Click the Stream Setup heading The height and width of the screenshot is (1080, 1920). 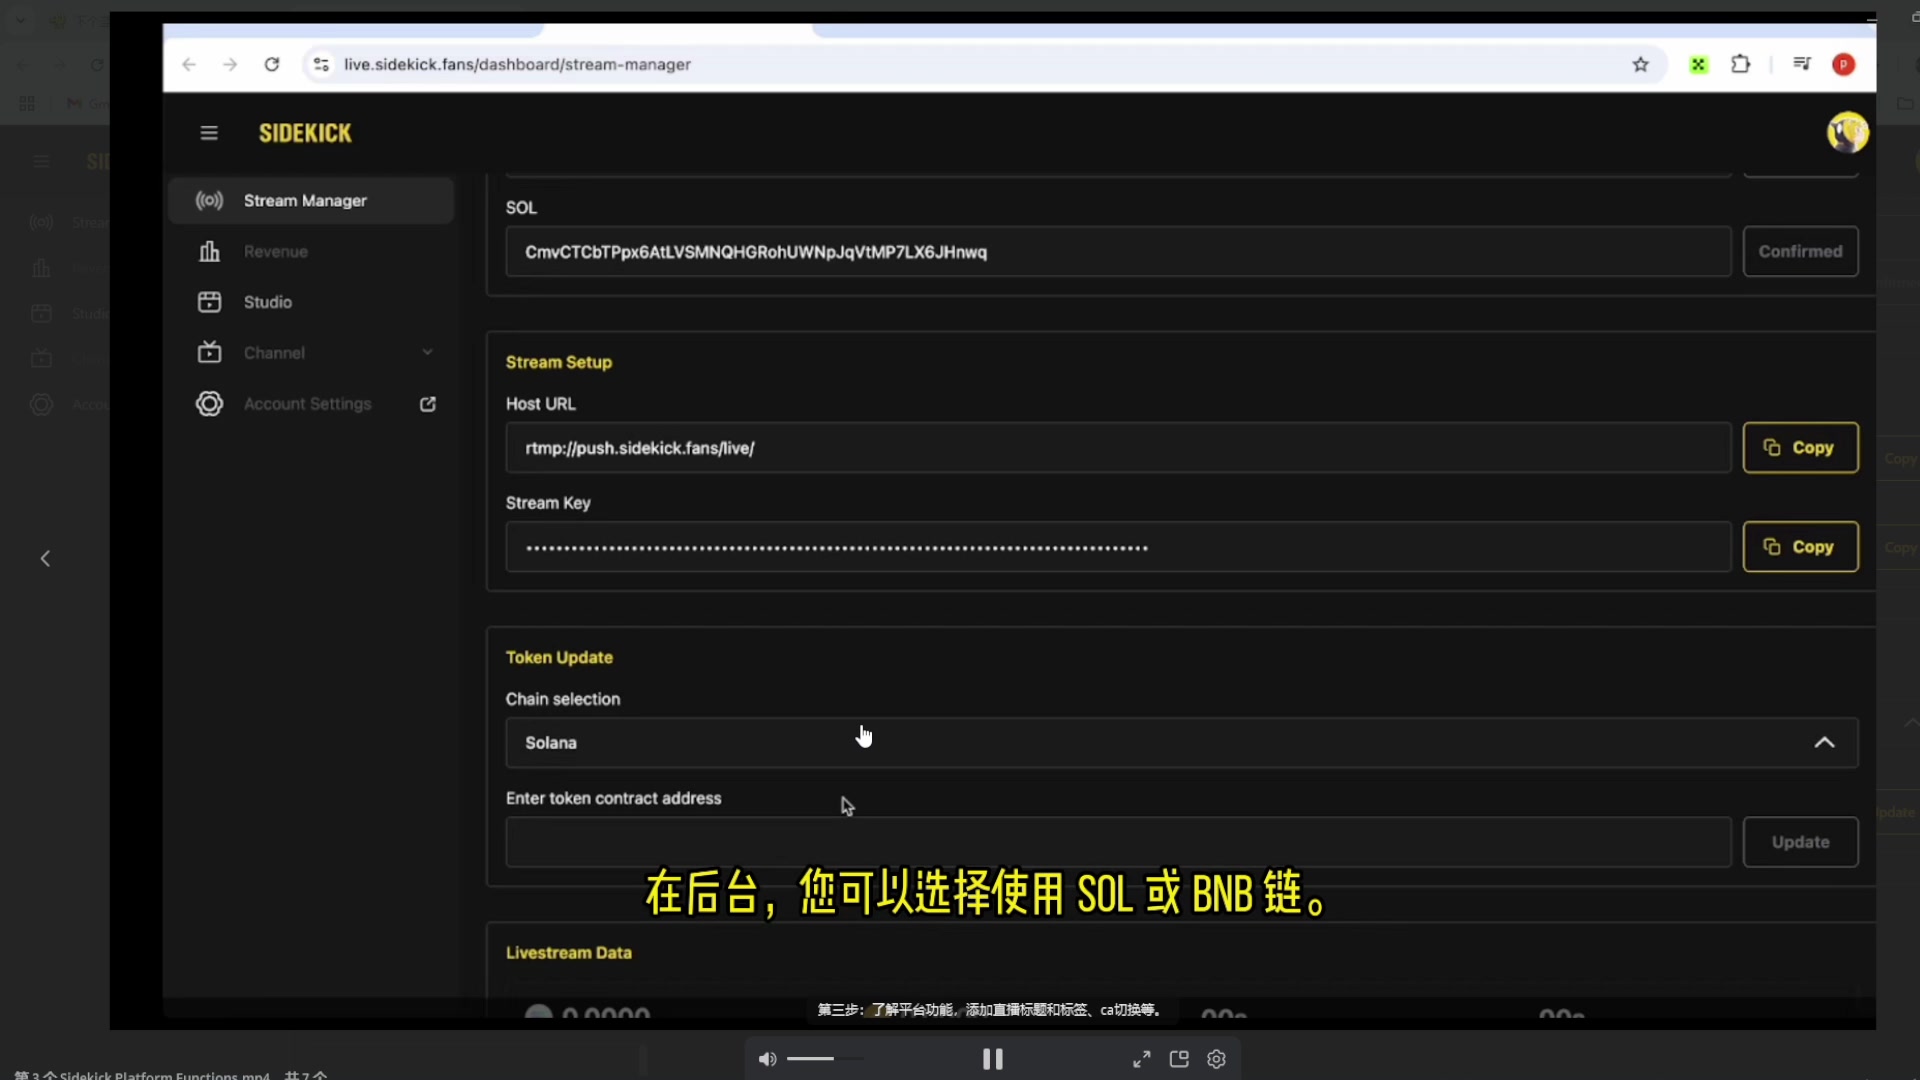pos(559,362)
